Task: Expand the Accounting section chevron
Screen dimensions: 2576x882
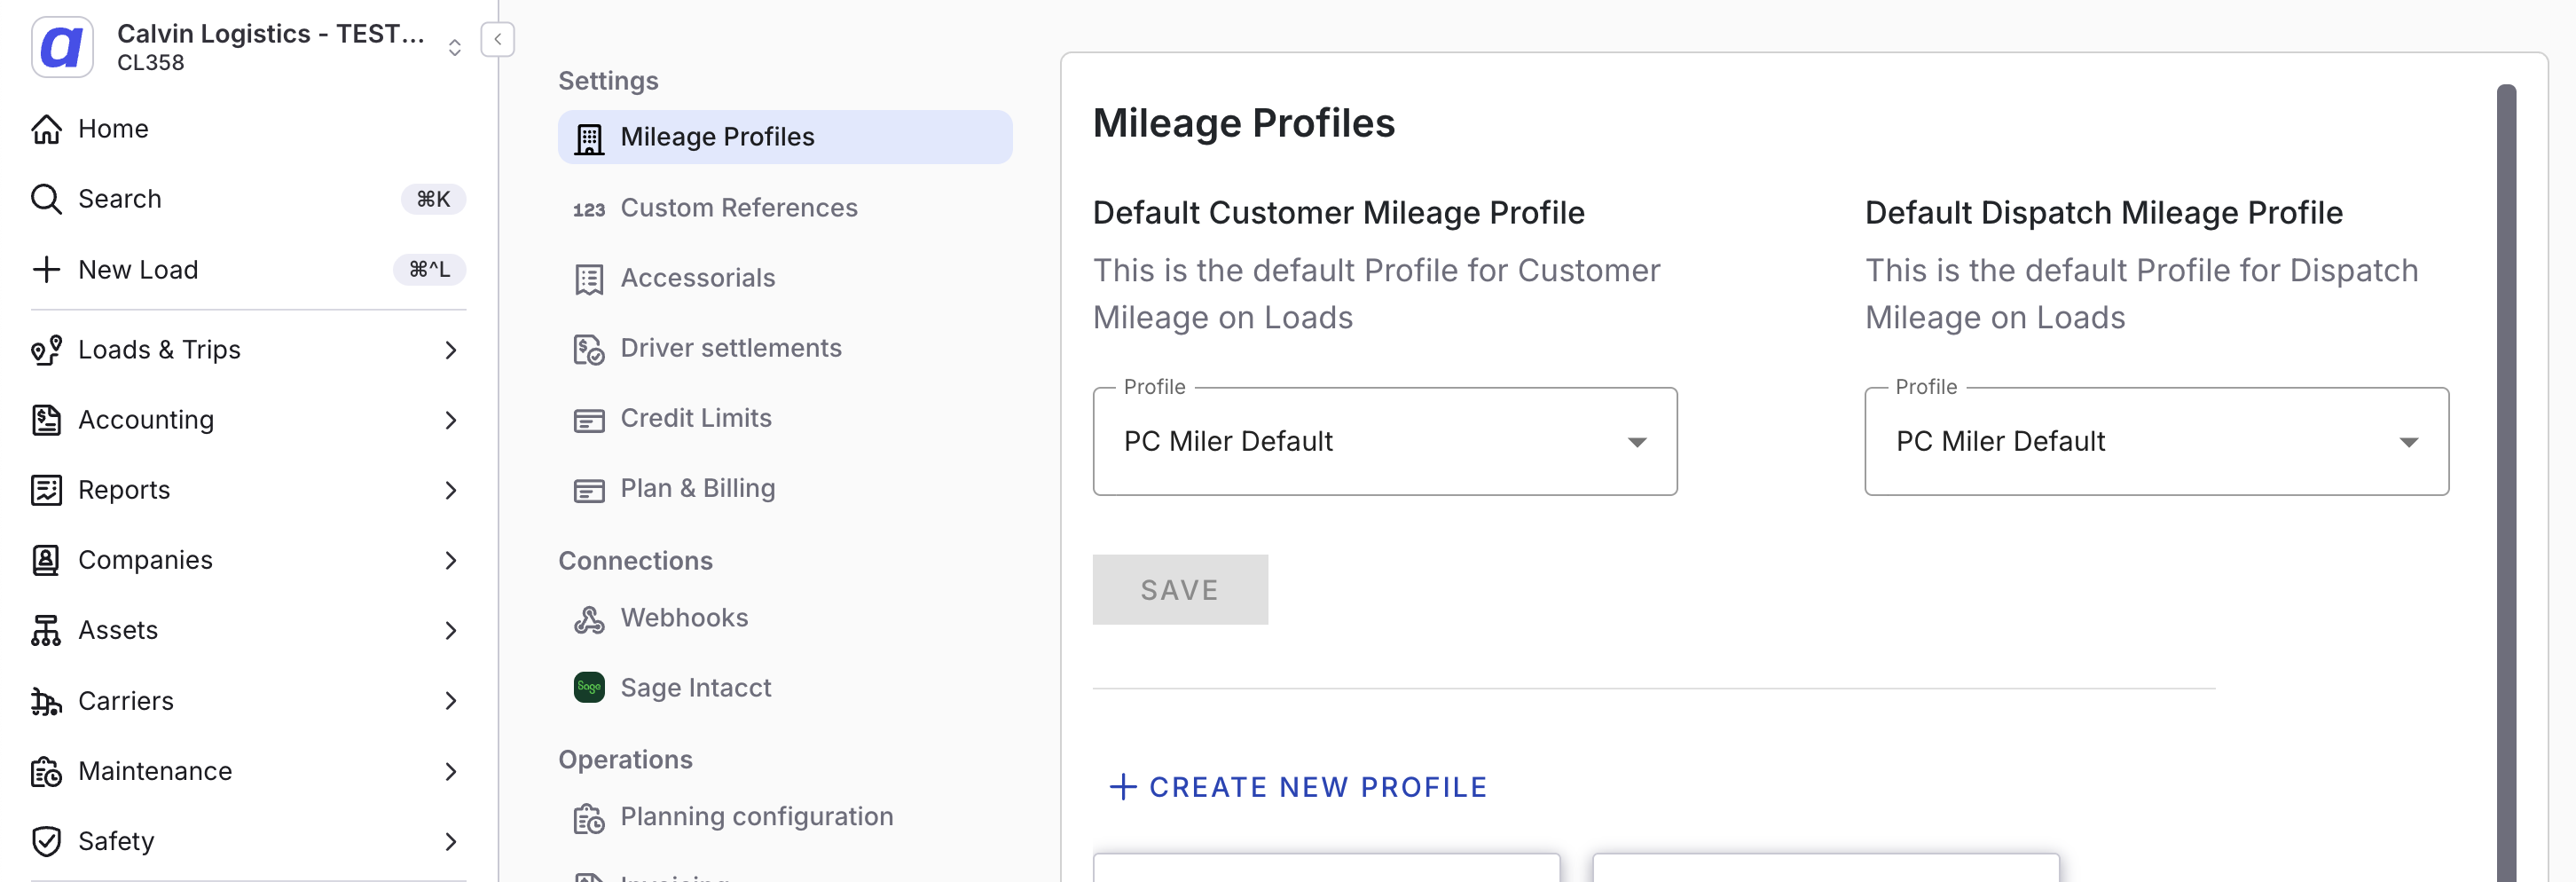Action: (451, 420)
